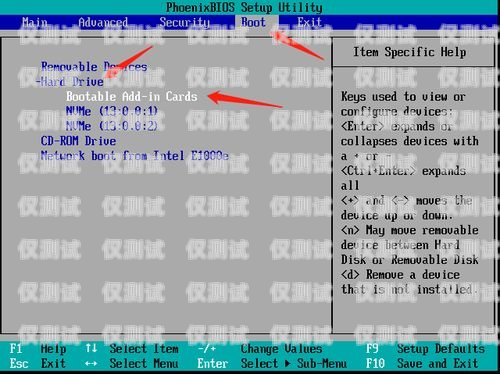Image resolution: width=500 pixels, height=374 pixels.
Task: Select NVMe (13:0.0:2) device
Action: 112,126
